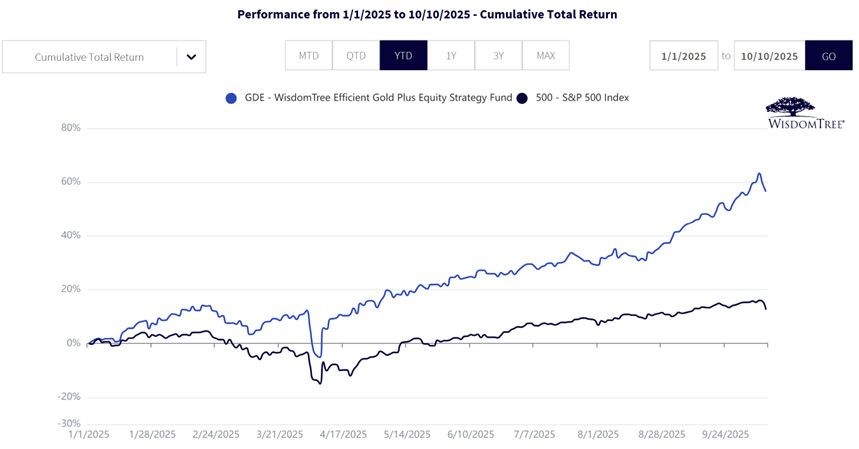The height and width of the screenshot is (449, 859).
Task: Click the GDE line peak near 60%
Action: click(x=759, y=174)
